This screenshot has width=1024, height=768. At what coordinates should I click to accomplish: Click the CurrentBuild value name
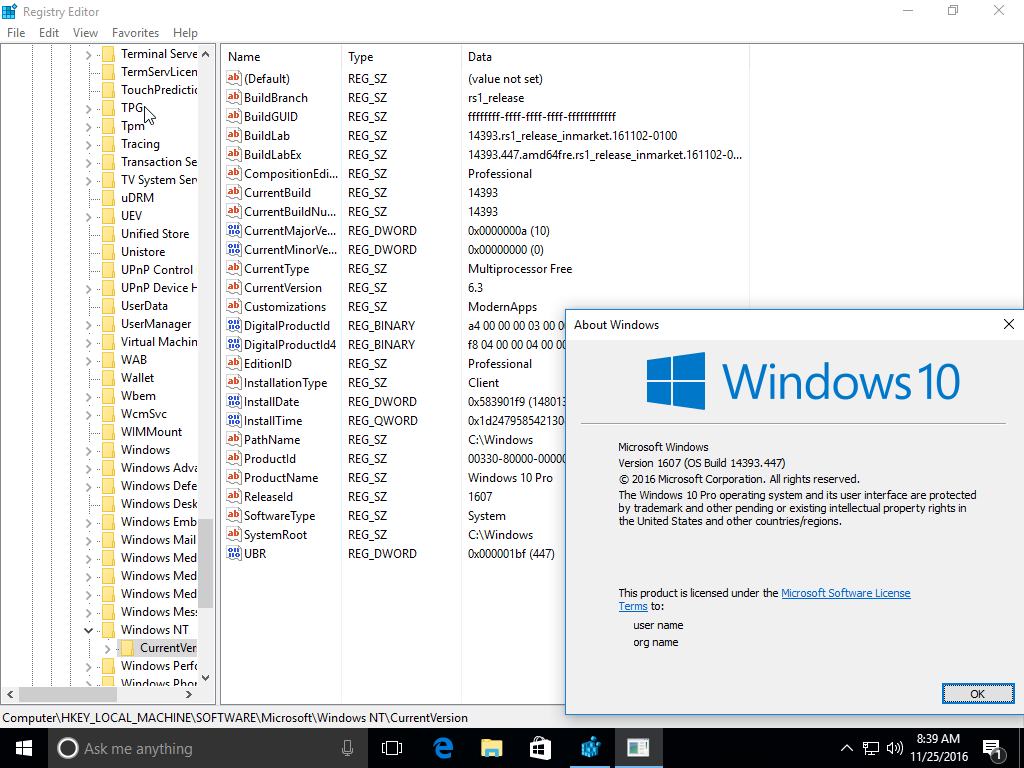pyautogui.click(x=277, y=193)
